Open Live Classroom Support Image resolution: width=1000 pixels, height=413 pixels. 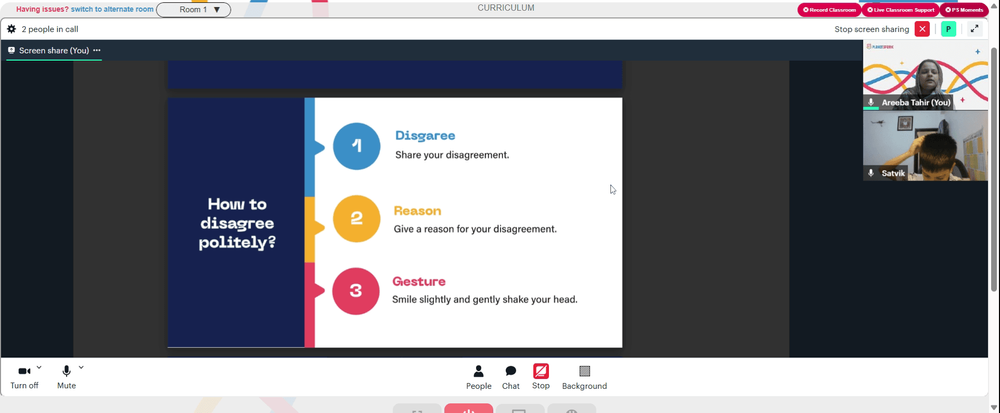(x=900, y=10)
